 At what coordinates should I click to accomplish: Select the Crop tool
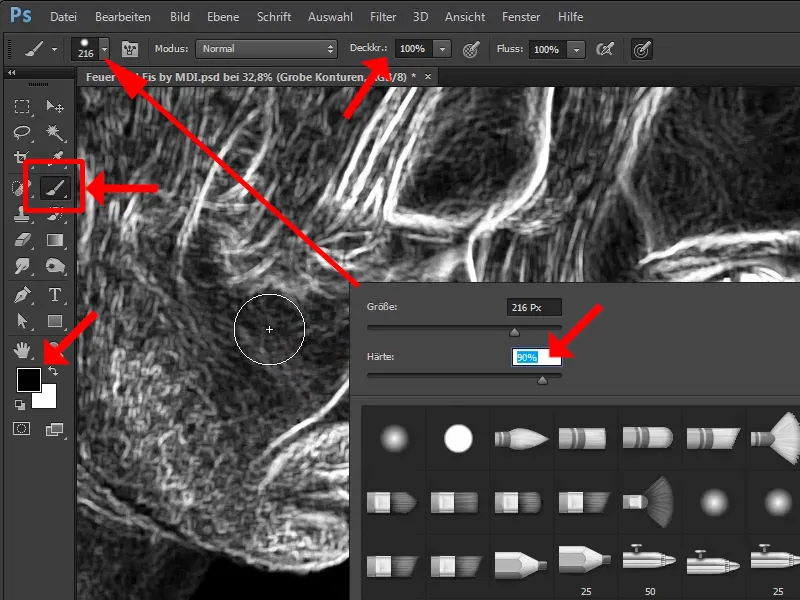tap(21, 157)
